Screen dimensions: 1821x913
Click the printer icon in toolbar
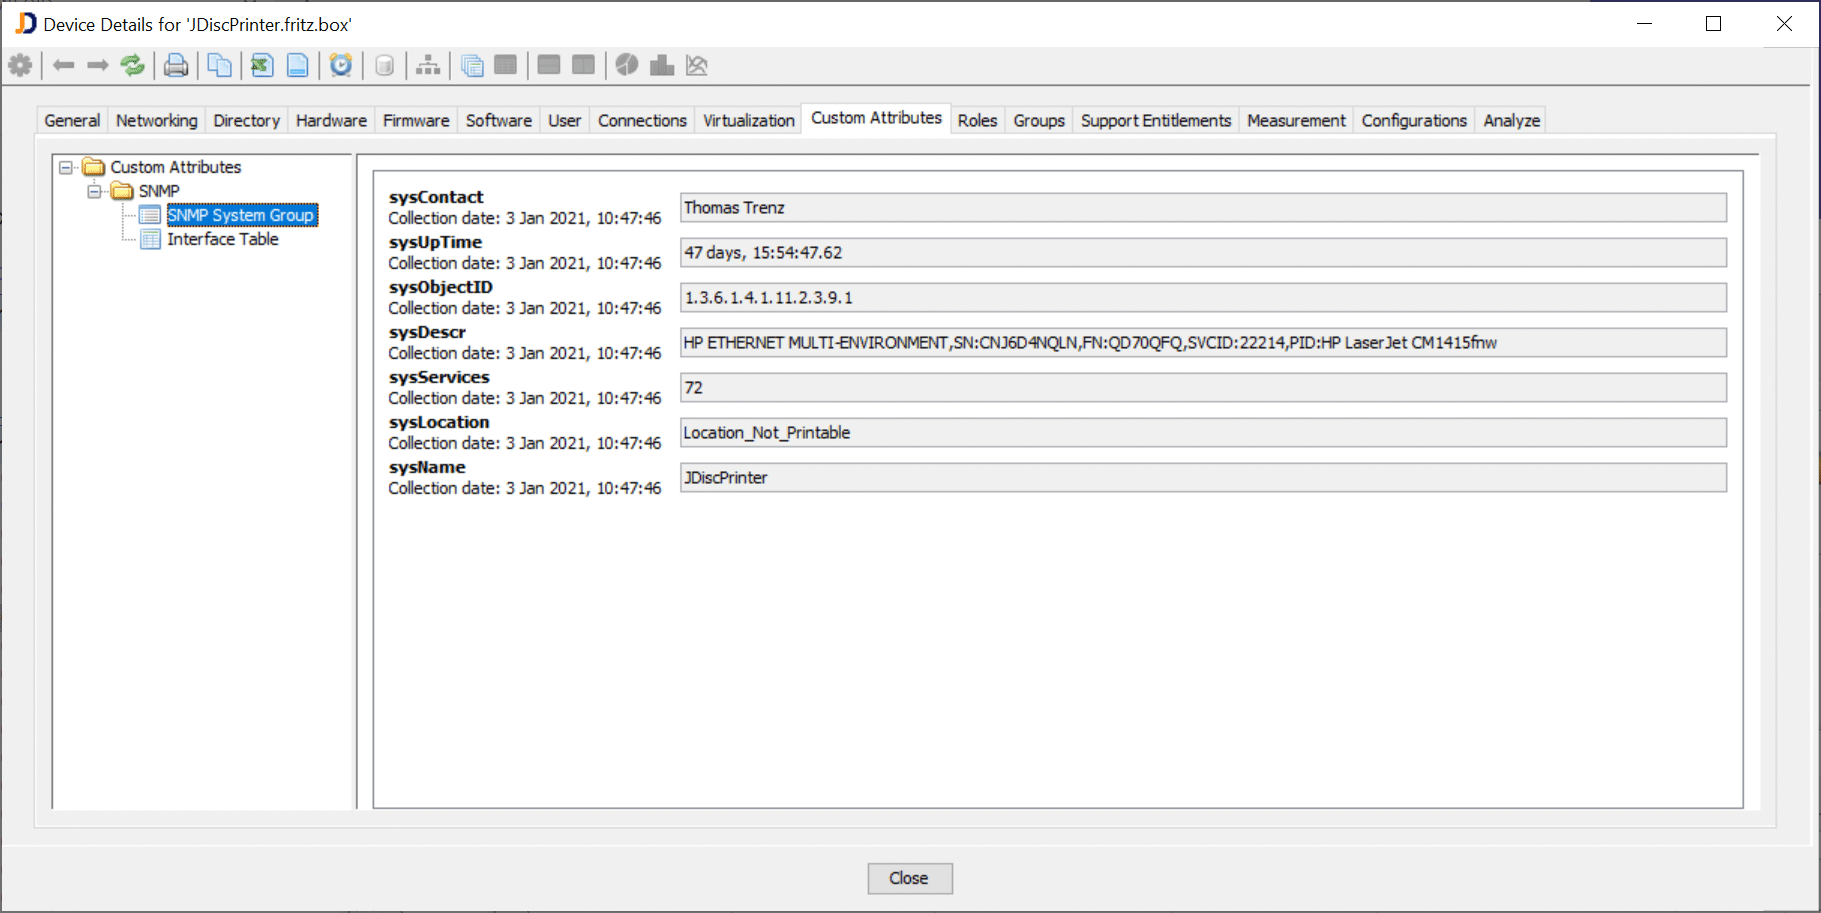(x=176, y=66)
